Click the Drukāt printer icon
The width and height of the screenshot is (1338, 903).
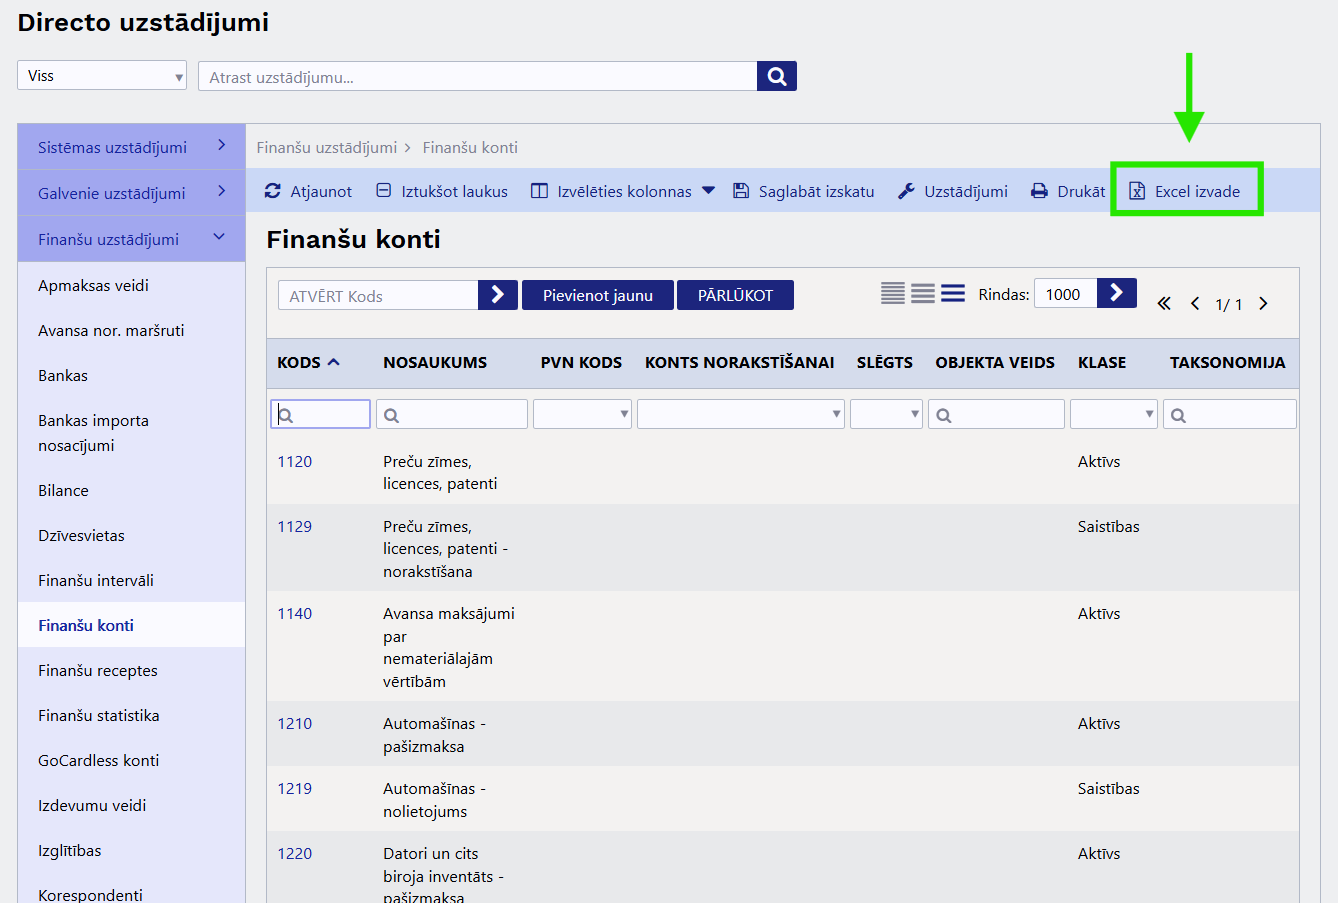click(1040, 191)
